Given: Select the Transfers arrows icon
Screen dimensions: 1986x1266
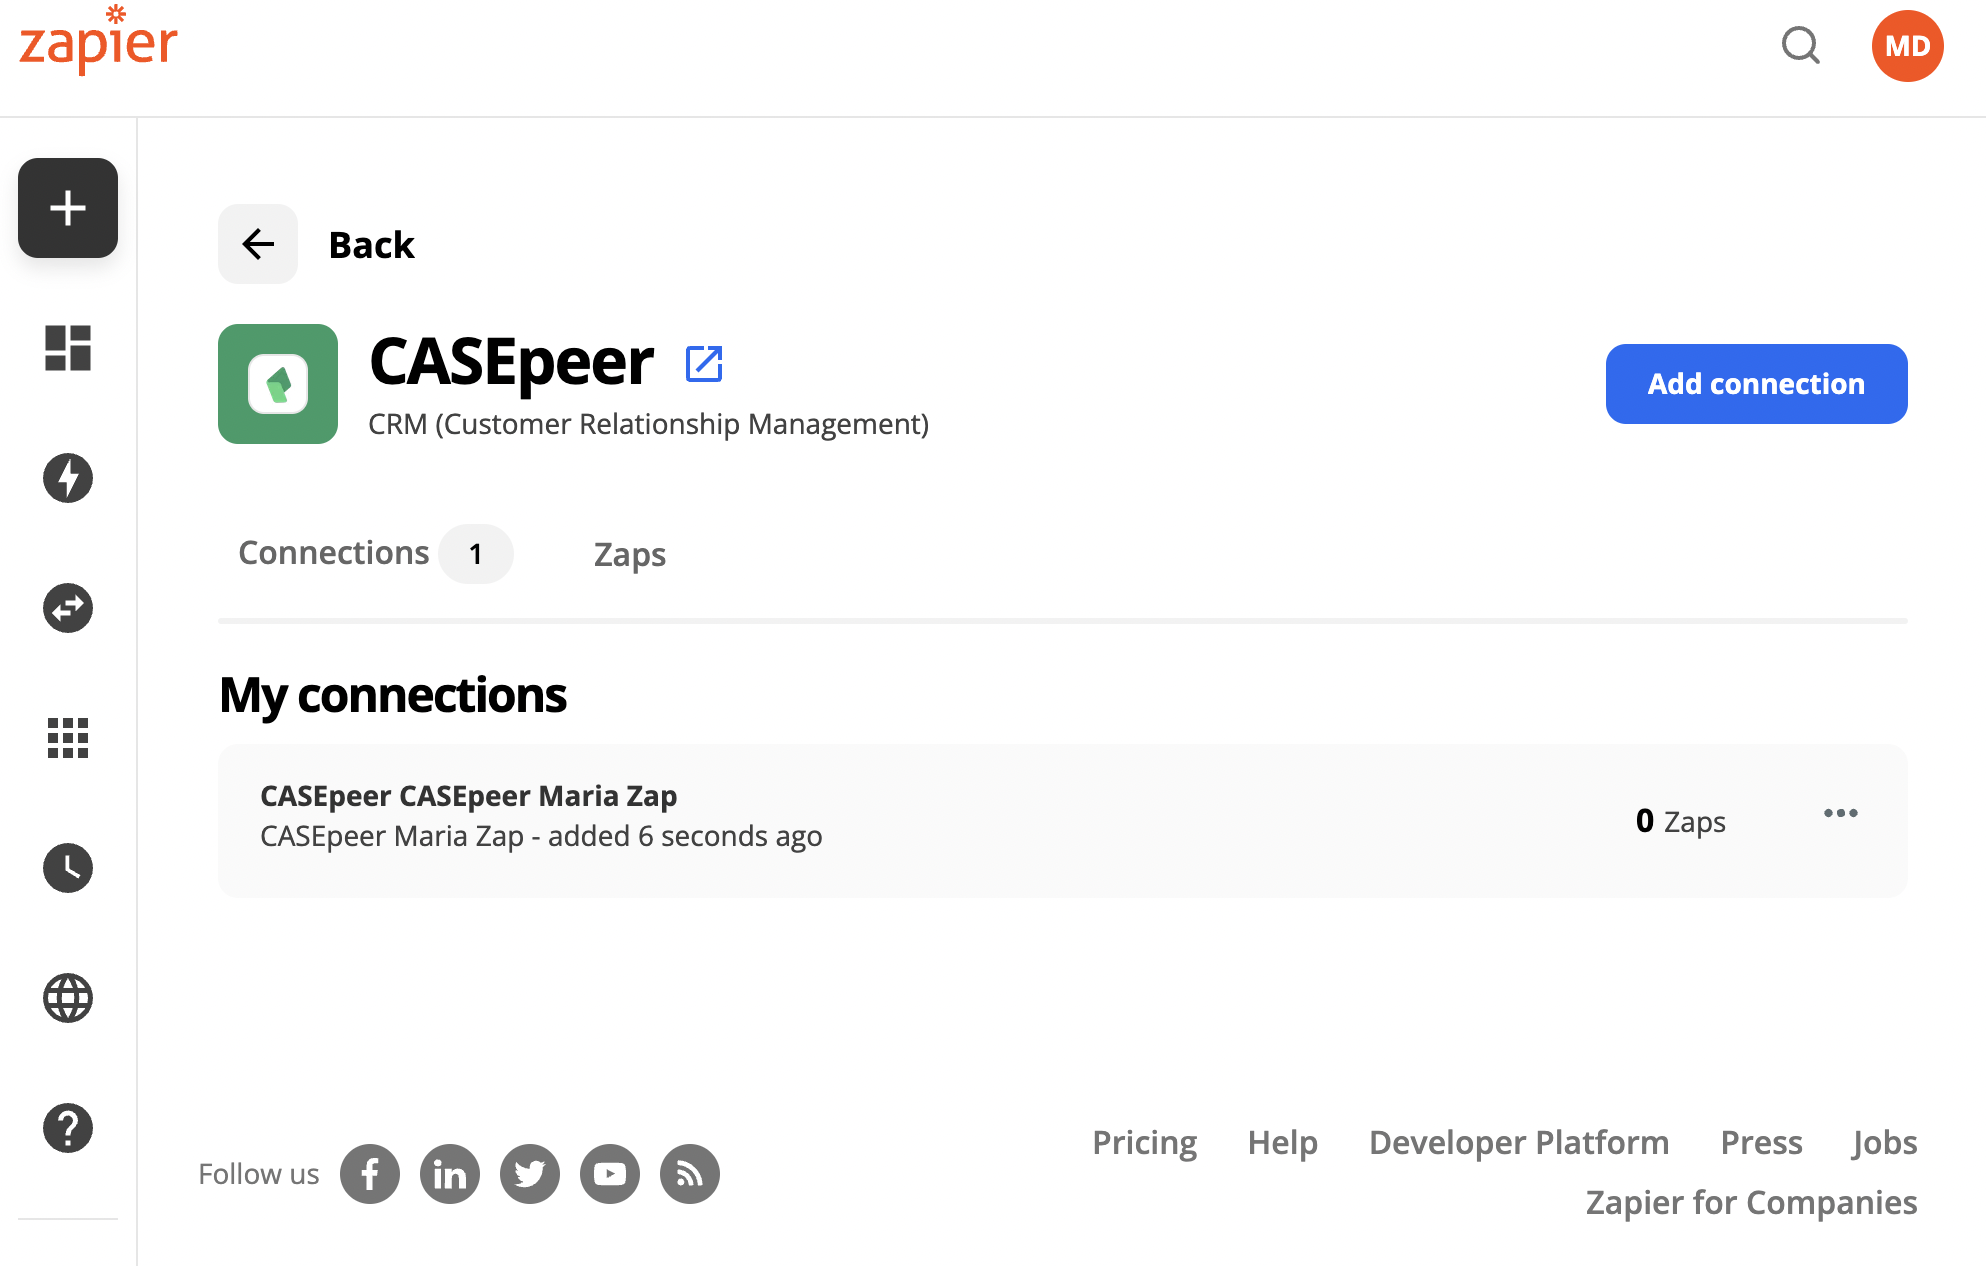Looking at the screenshot, I should [67, 608].
